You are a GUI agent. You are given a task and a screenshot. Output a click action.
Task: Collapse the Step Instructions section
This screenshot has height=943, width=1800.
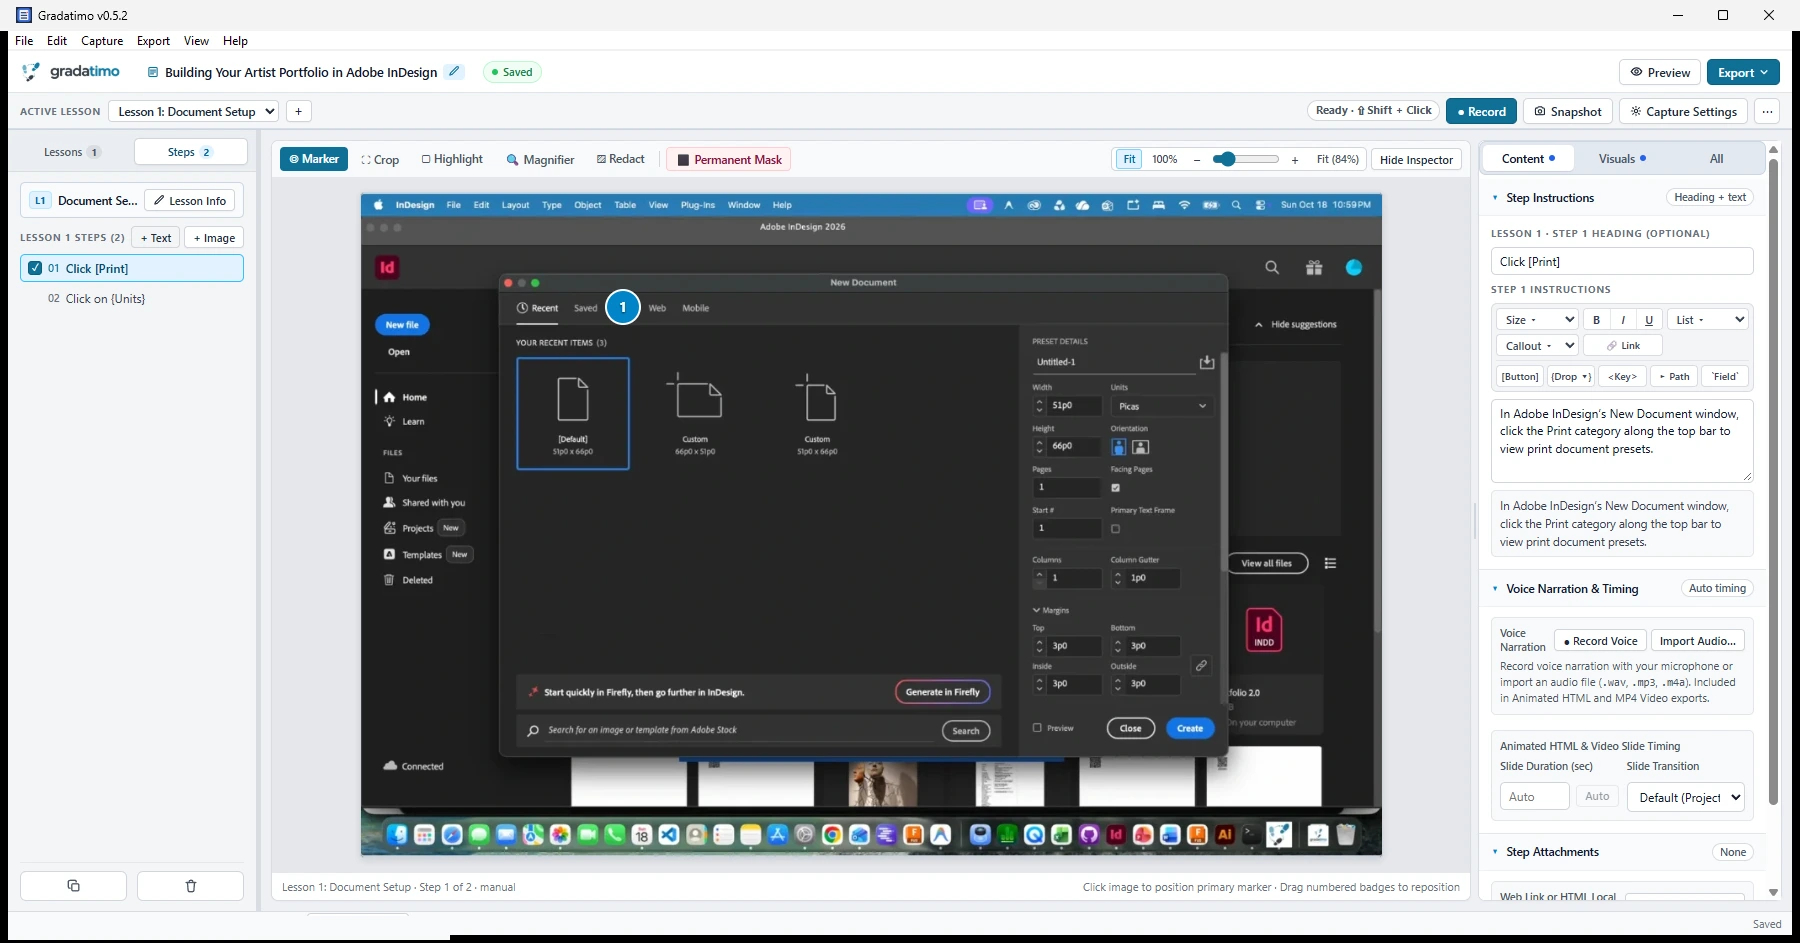(x=1495, y=198)
